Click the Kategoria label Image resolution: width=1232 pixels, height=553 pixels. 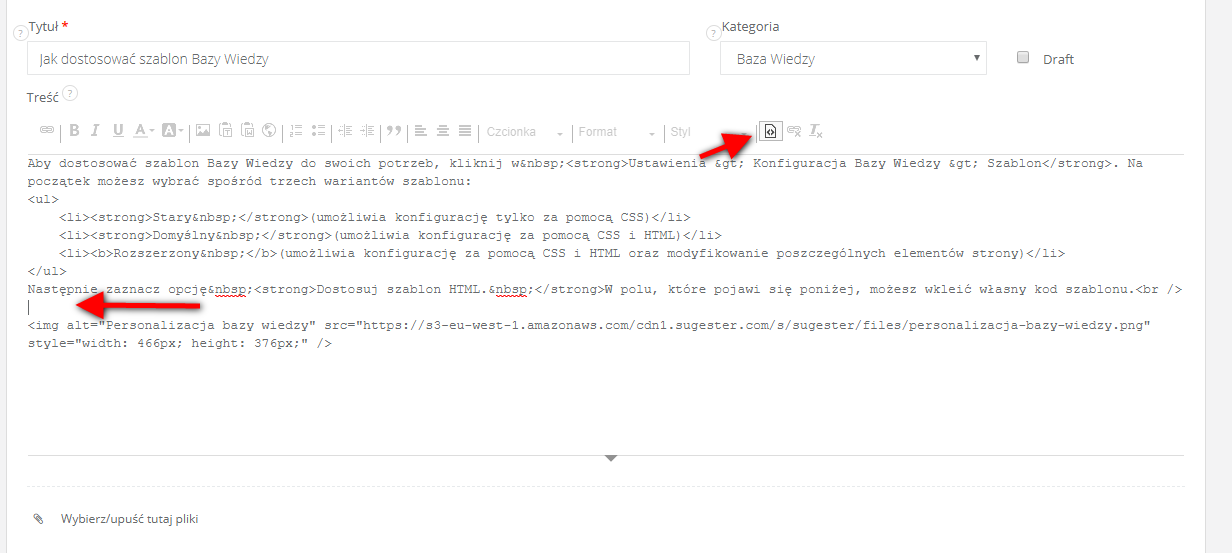[750, 27]
